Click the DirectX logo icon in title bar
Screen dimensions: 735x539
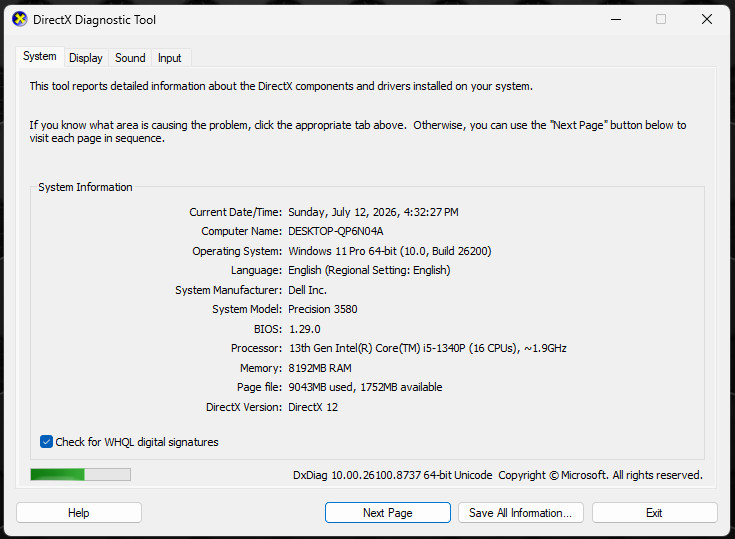20,19
